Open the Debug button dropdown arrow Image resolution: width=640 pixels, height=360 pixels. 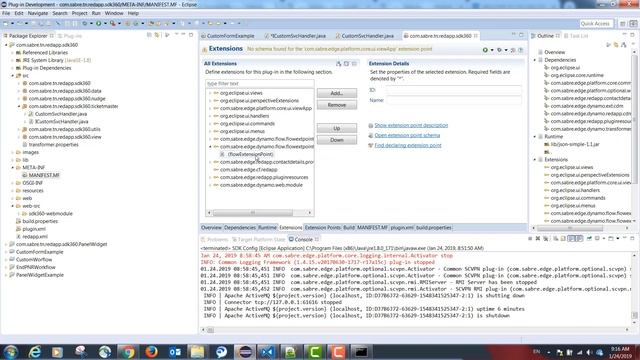click(x=91, y=24)
